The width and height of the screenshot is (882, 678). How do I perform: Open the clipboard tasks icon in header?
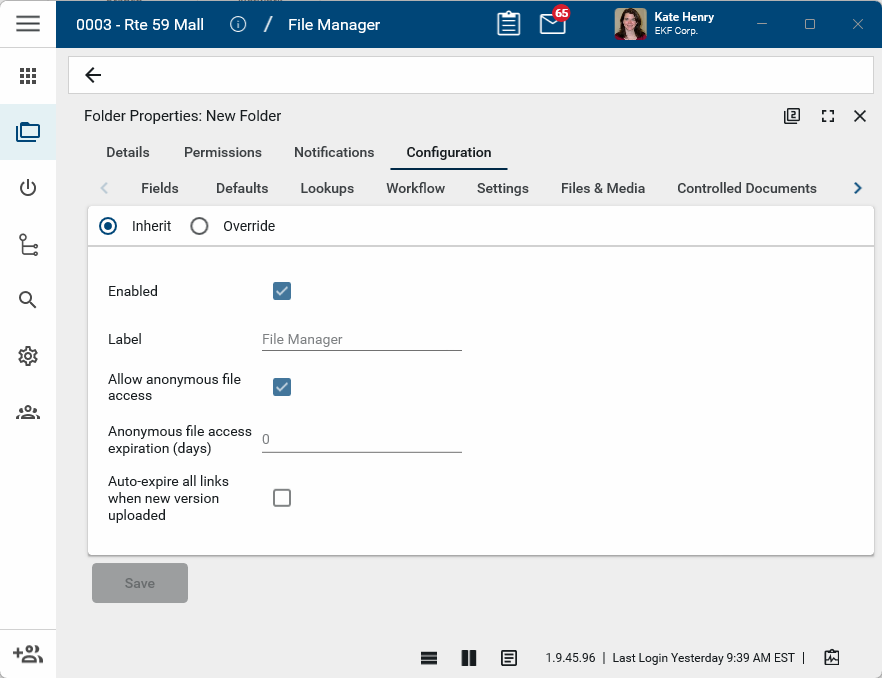(509, 24)
